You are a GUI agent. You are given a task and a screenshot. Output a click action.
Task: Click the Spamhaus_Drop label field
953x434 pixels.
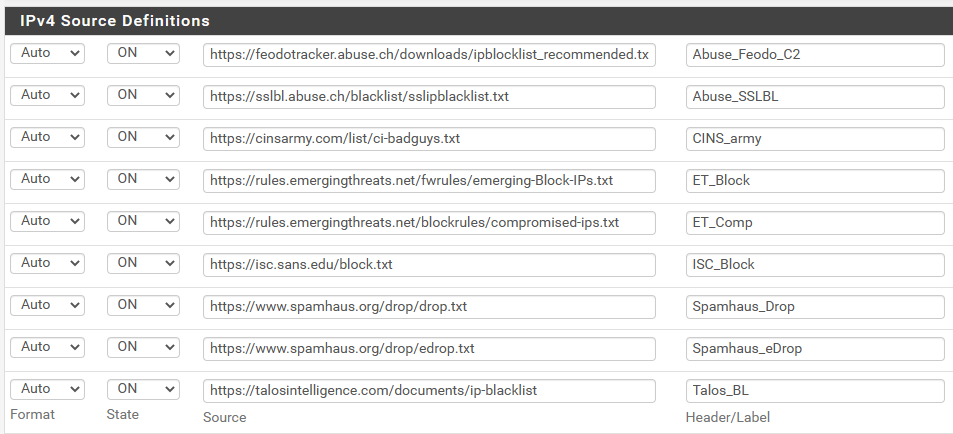click(815, 306)
